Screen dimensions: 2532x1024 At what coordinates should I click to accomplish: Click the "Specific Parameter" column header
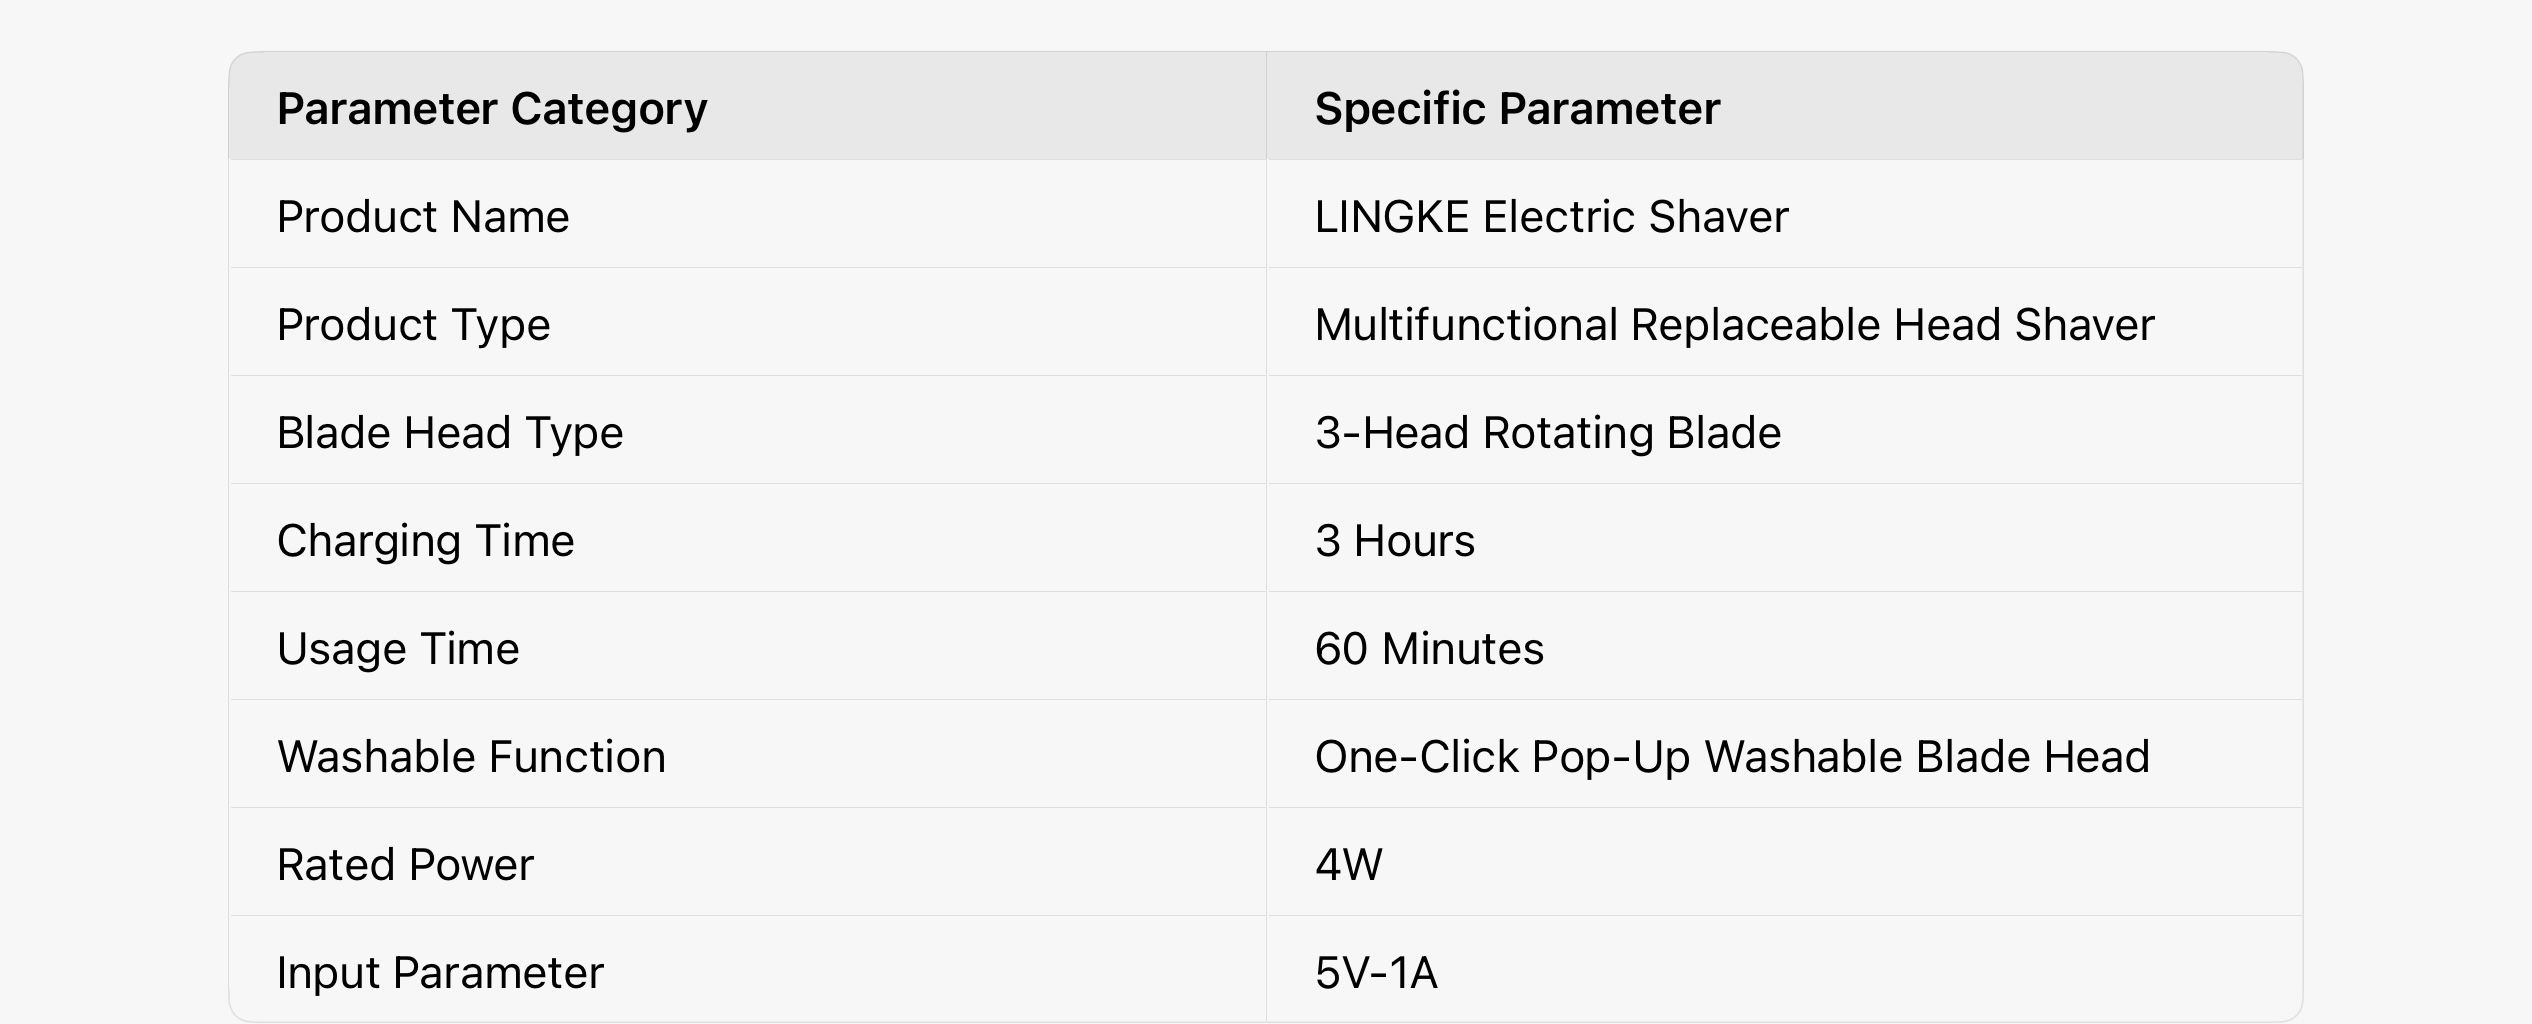pyautogui.click(x=1516, y=108)
